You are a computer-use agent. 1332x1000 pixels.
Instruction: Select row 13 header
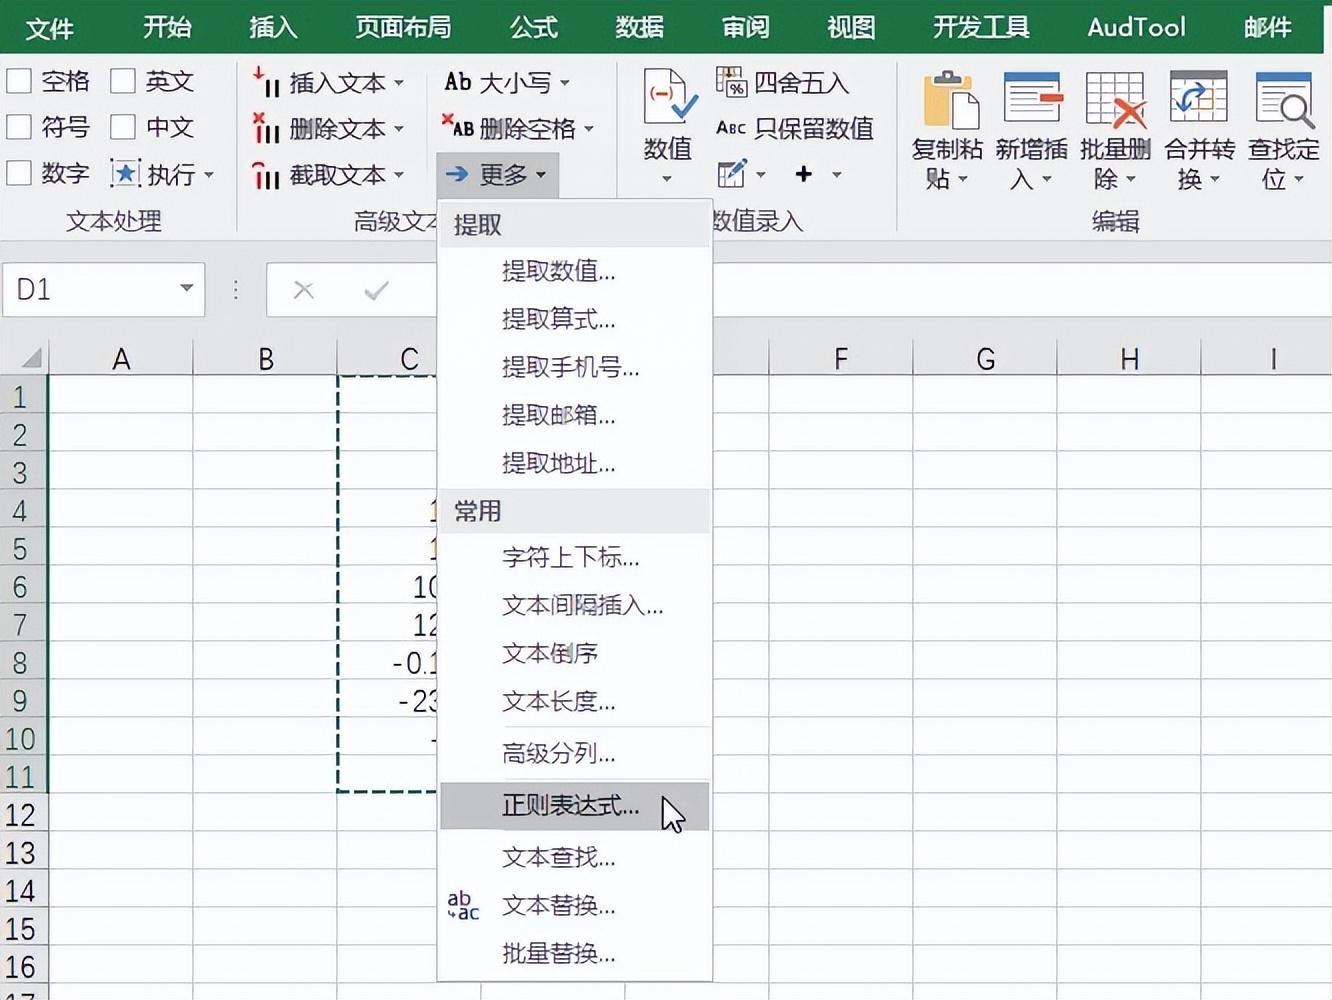[x=22, y=853]
